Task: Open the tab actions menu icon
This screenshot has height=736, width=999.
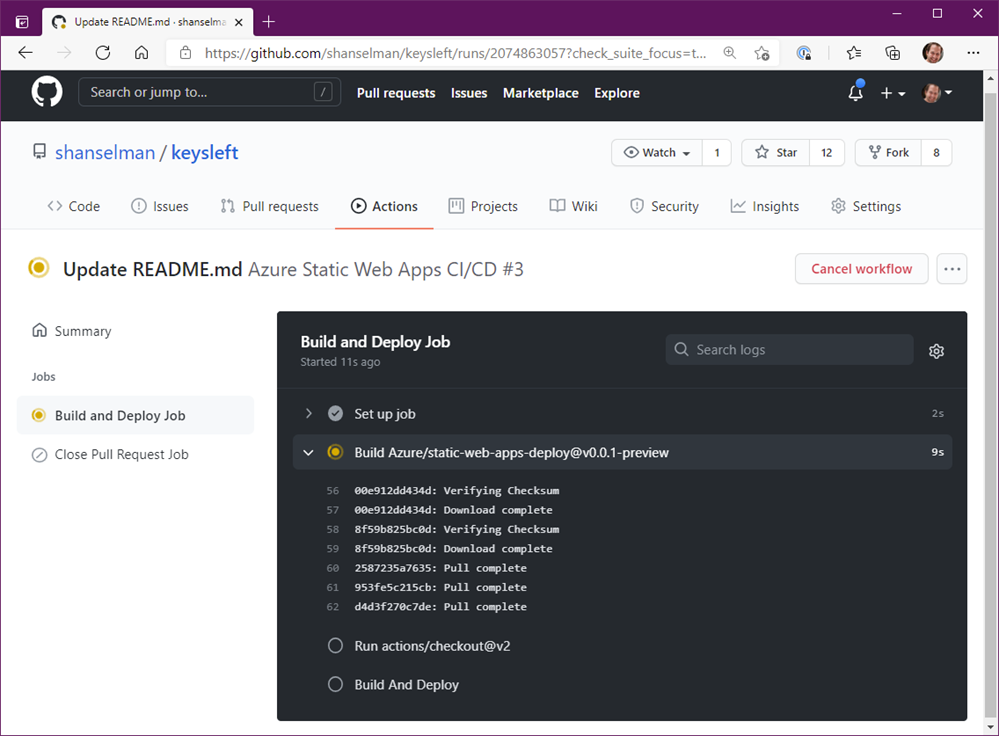Action: 22,22
